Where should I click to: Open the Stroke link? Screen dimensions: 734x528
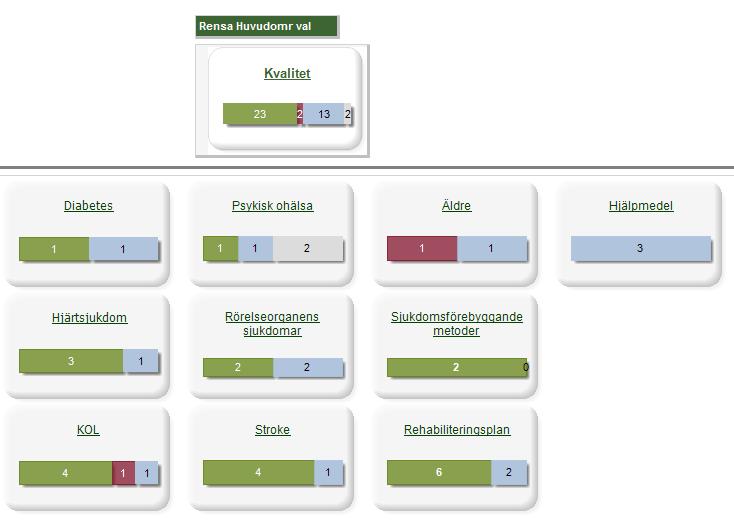pyautogui.click(x=272, y=430)
